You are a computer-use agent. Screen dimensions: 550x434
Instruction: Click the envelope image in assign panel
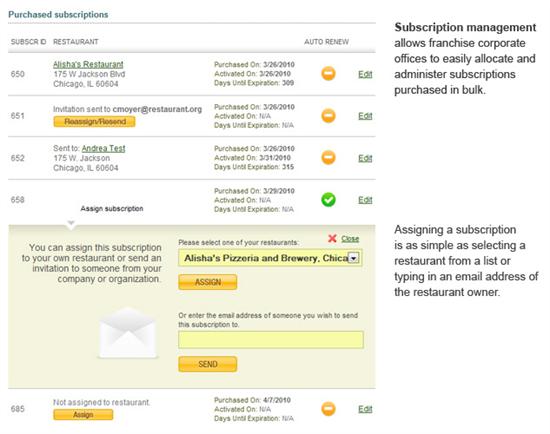coord(128,333)
